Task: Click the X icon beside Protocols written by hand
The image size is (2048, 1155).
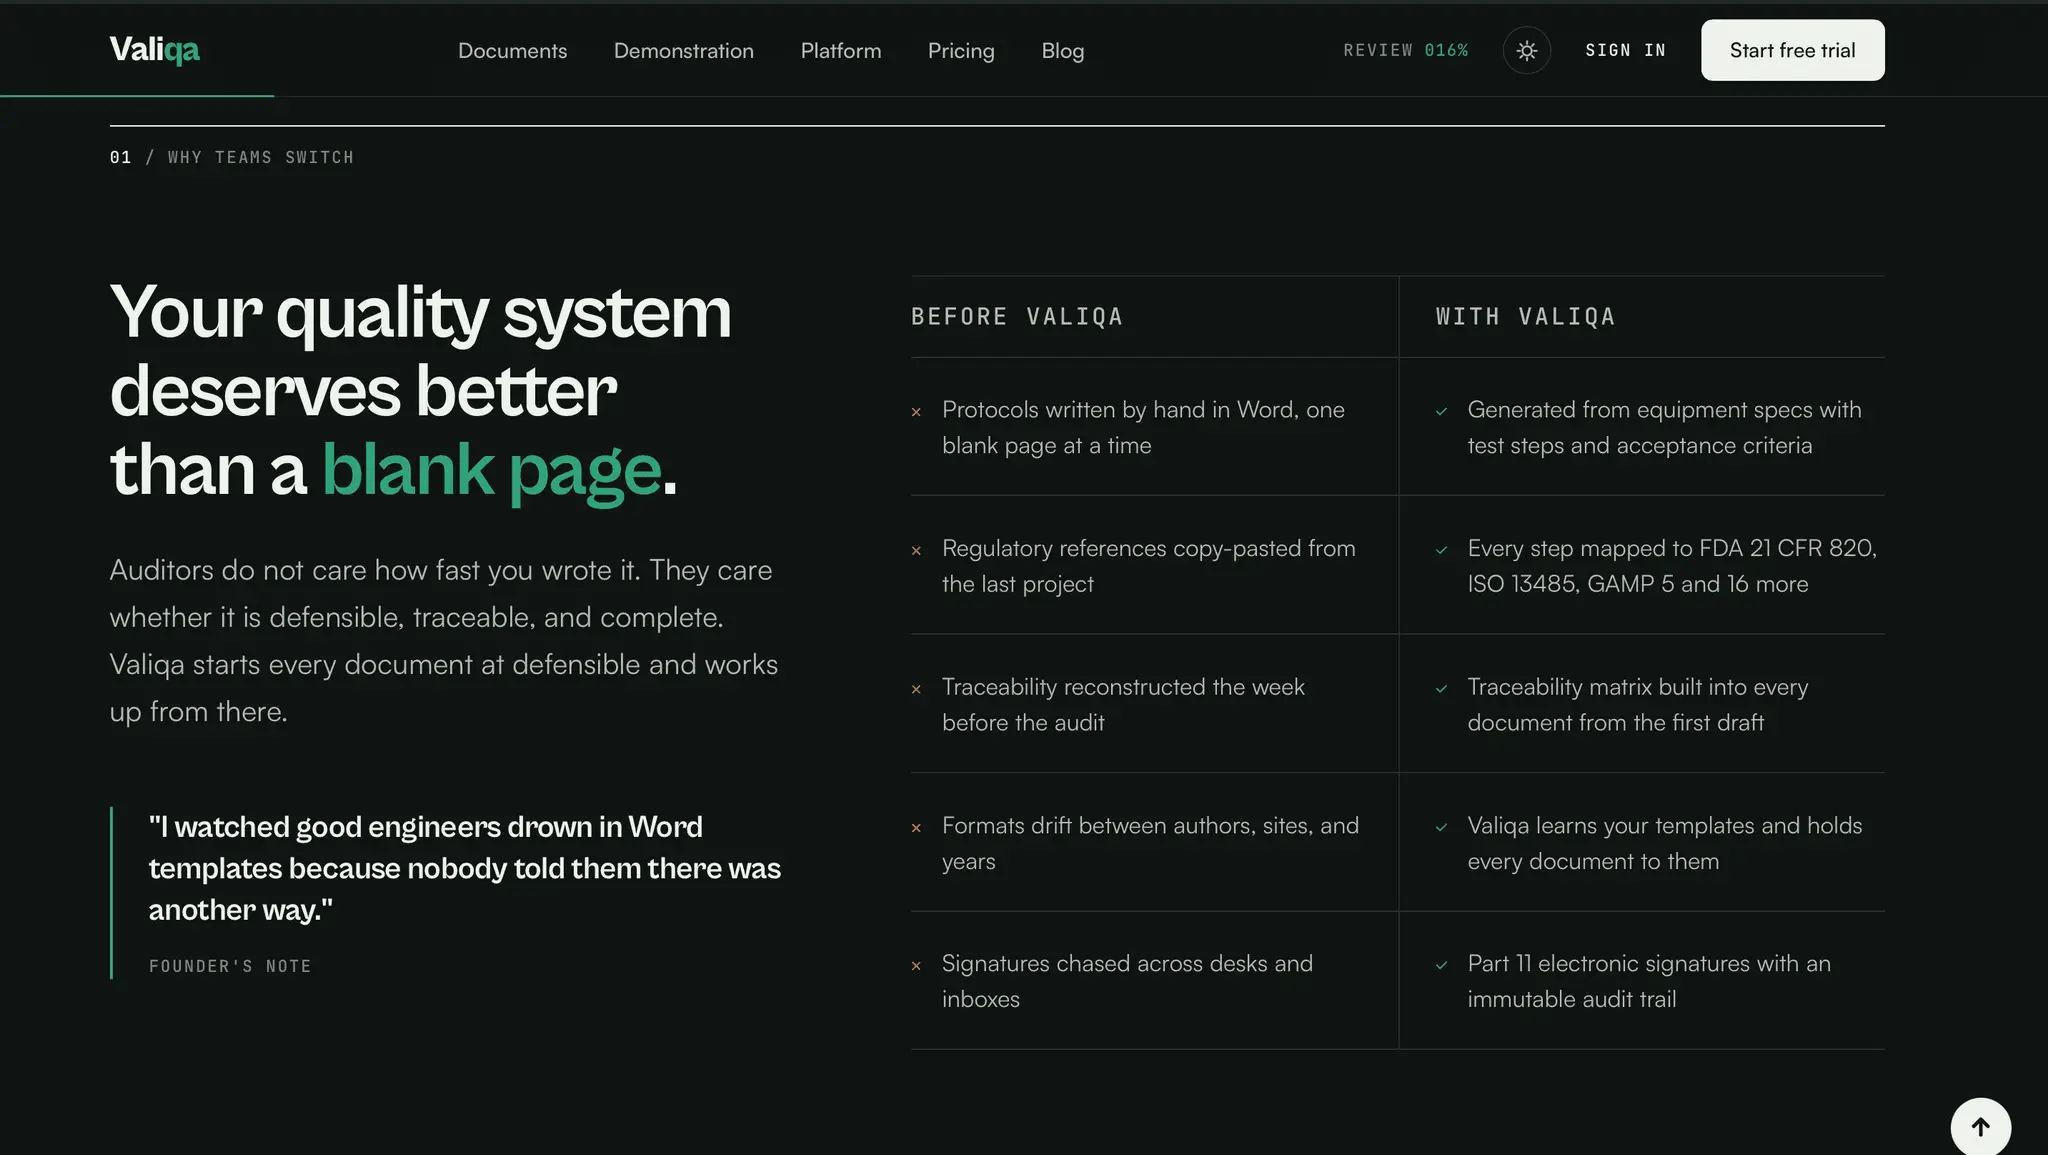Action: point(916,412)
